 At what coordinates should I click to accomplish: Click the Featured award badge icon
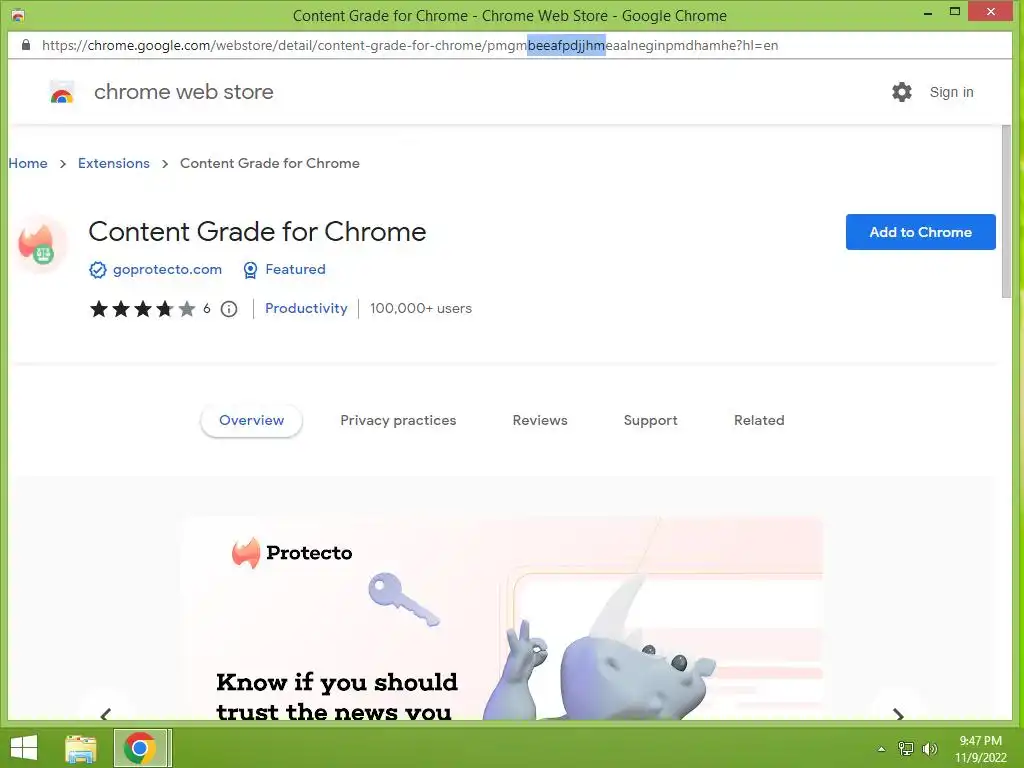(x=250, y=270)
